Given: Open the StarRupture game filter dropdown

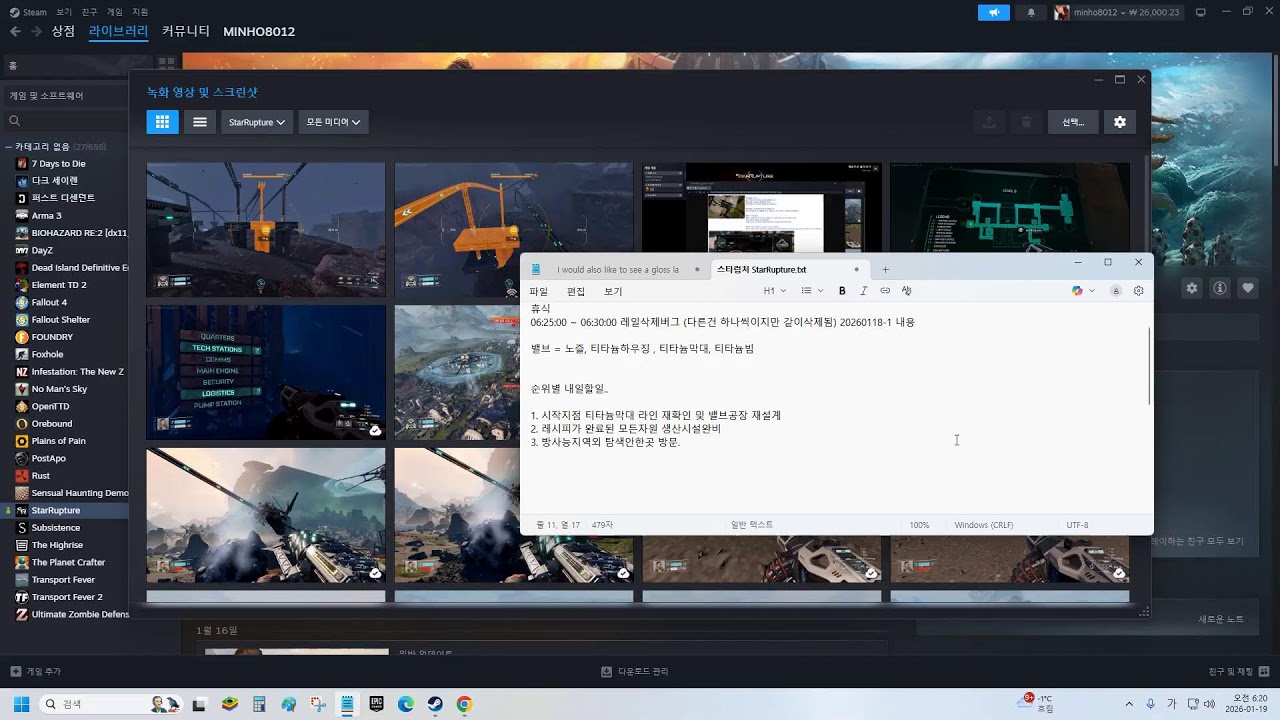Looking at the screenshot, I should point(257,122).
